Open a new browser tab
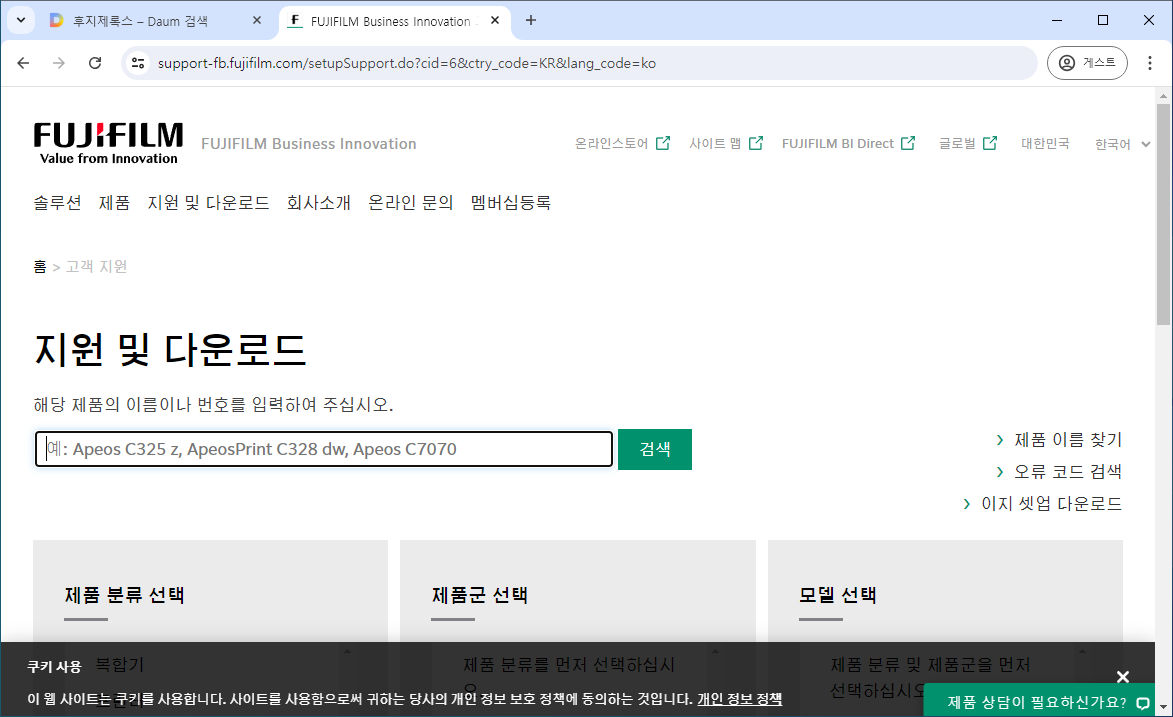This screenshot has width=1173, height=717. (530, 20)
